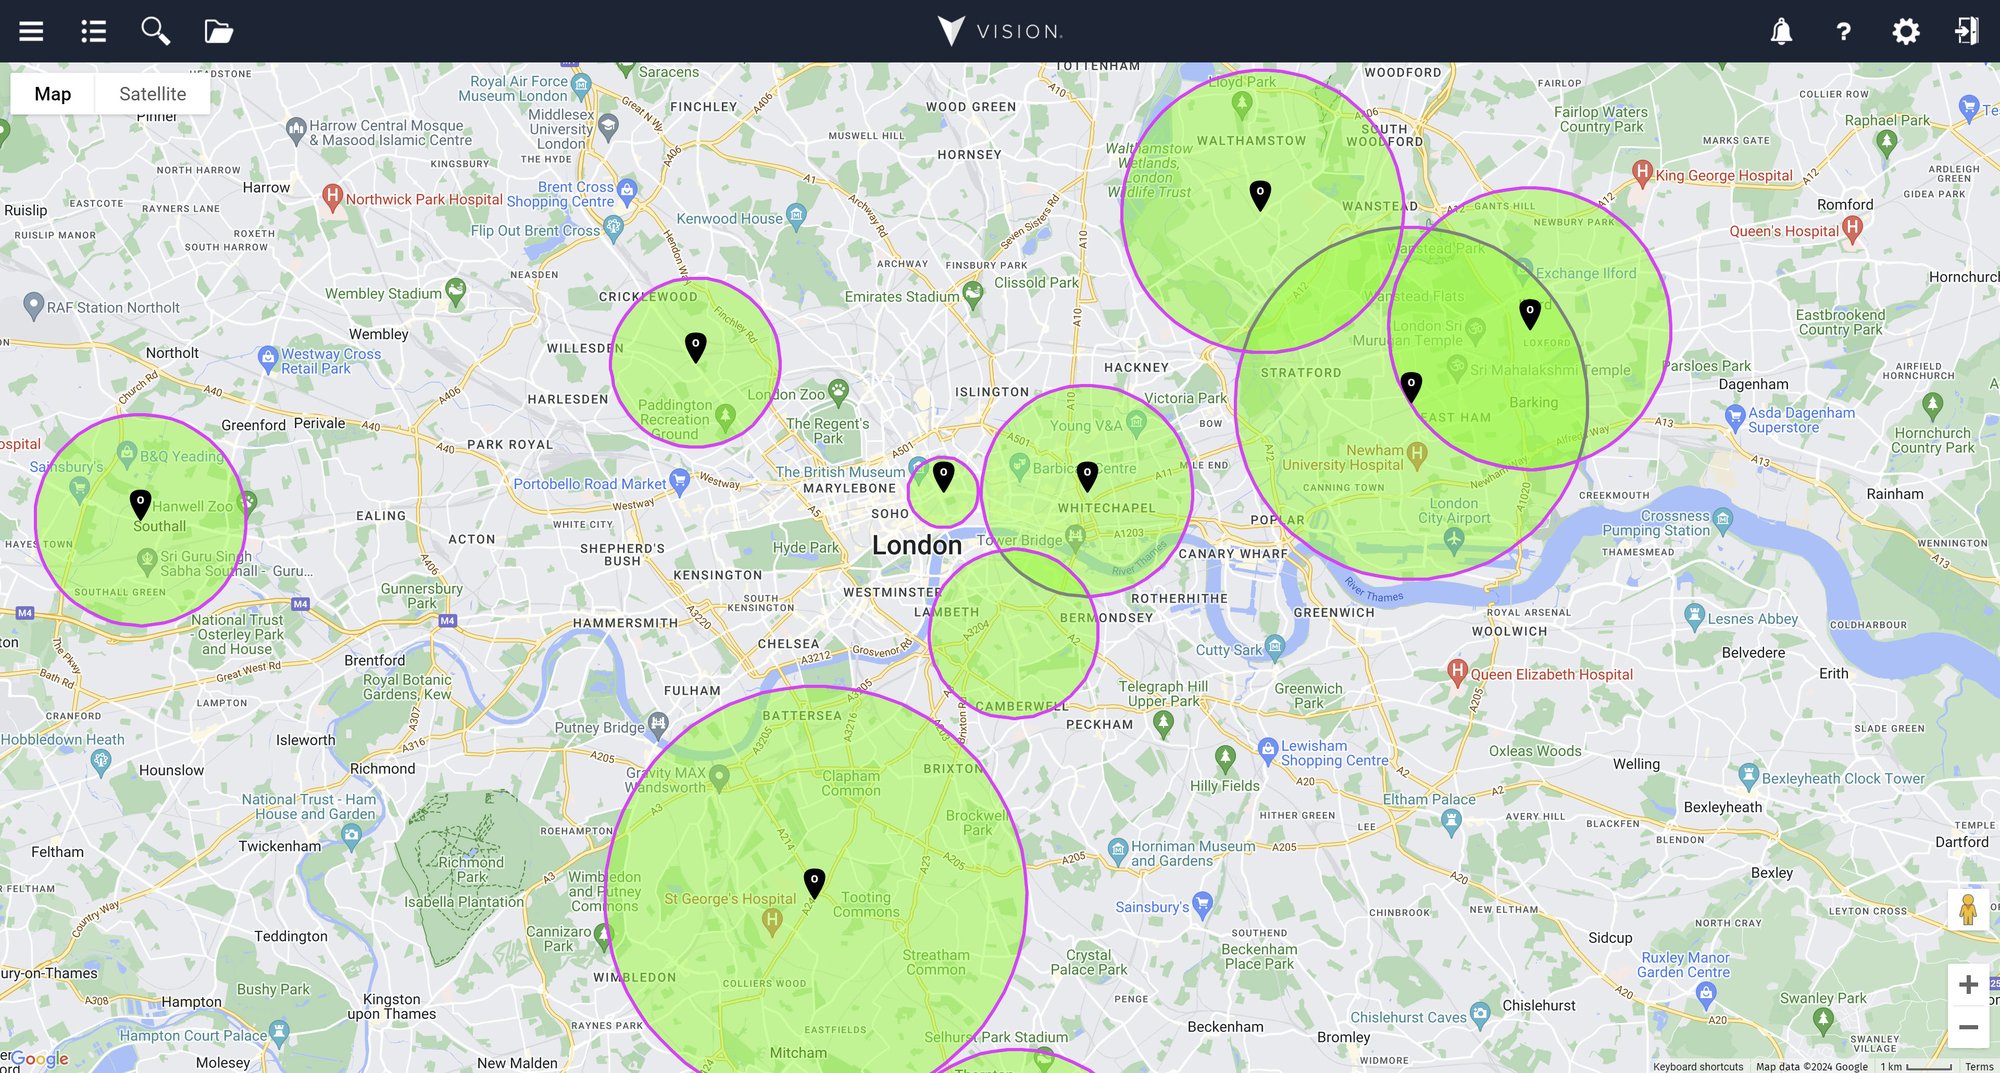Click Northwick Park Hospital pin
Screen dimensions: 2000x1073
333,197
